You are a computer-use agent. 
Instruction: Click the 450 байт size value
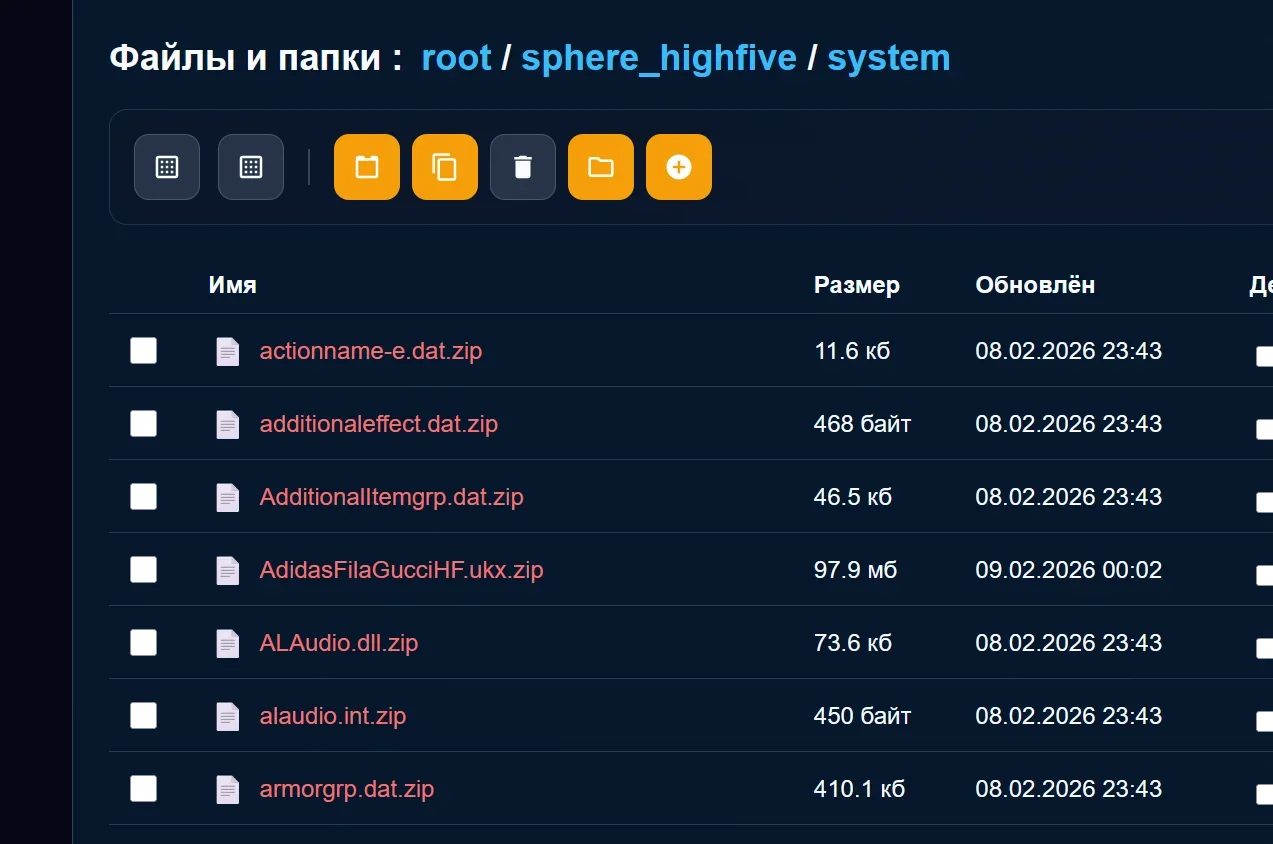point(863,716)
